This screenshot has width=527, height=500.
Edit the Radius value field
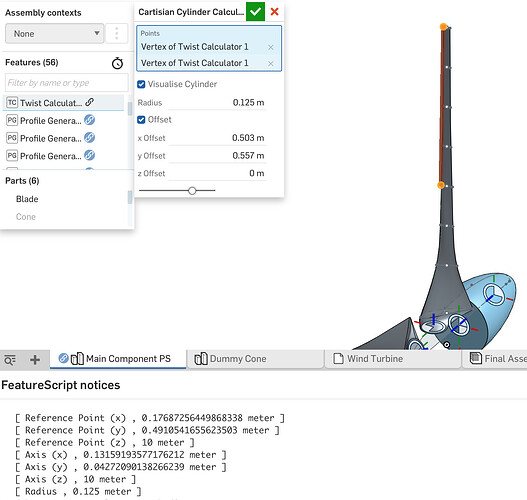click(217, 103)
